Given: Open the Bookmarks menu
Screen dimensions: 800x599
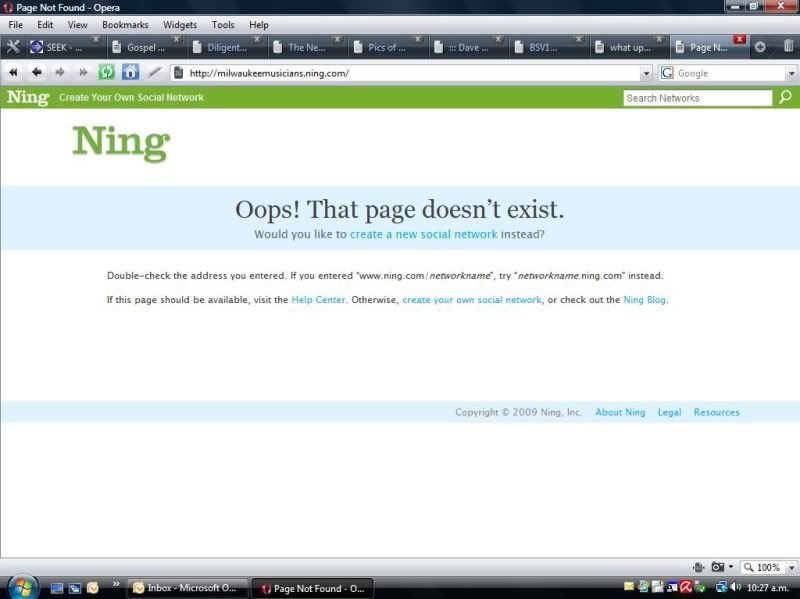Looking at the screenshot, I should tap(125, 24).
